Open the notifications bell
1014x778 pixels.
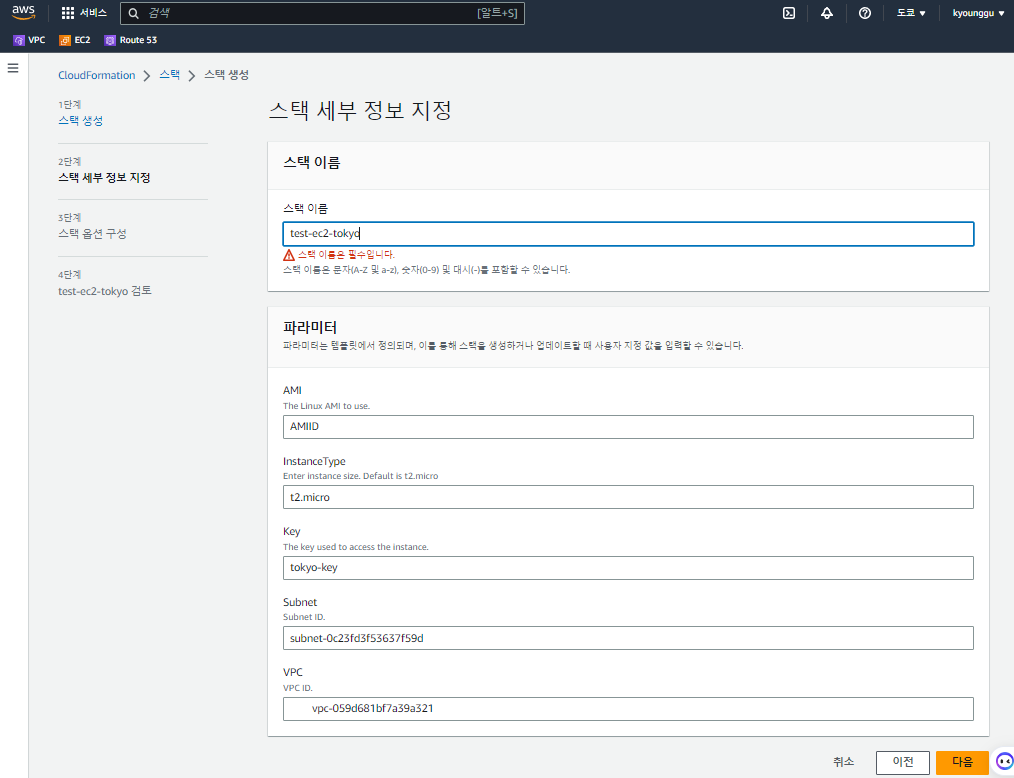click(826, 13)
